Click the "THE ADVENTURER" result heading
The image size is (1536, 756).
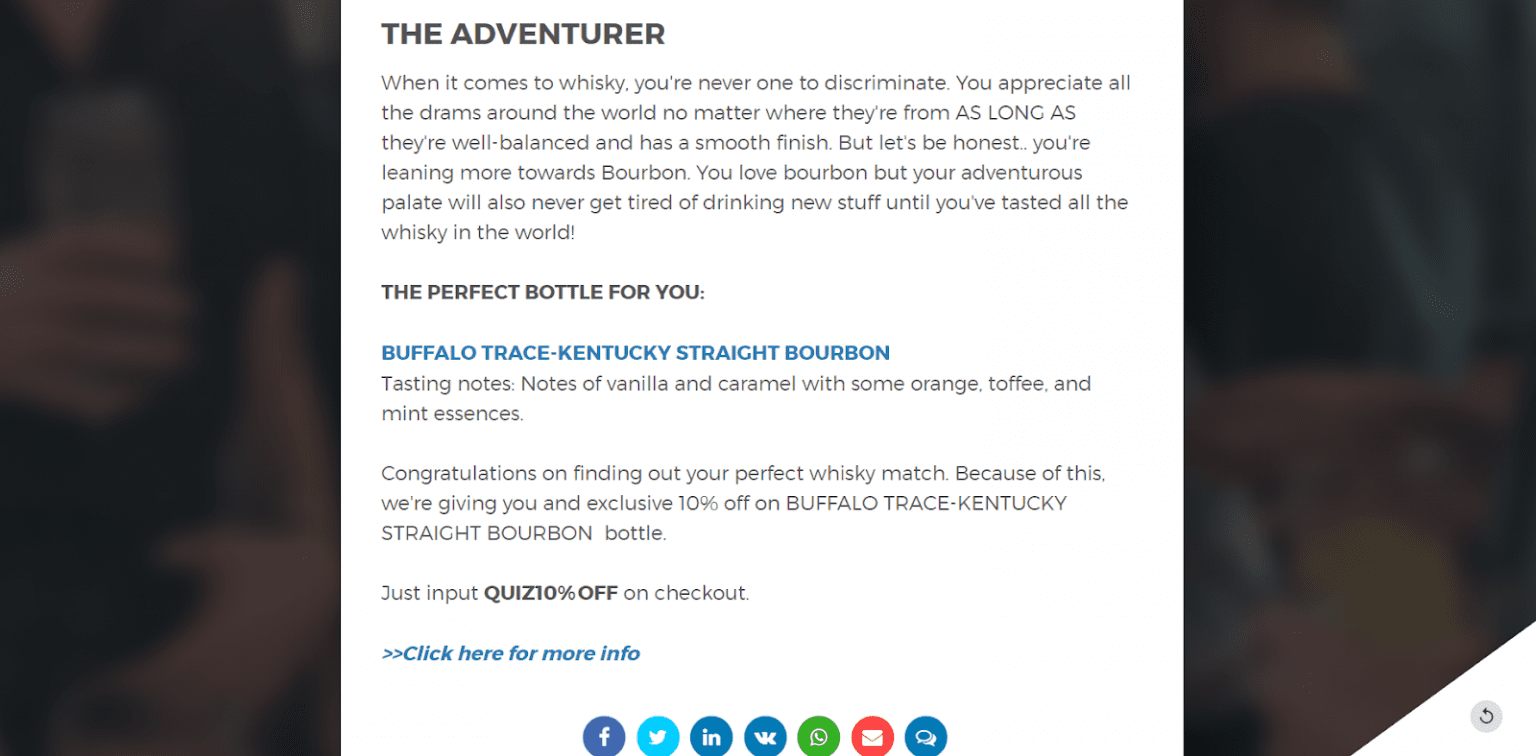(x=523, y=34)
